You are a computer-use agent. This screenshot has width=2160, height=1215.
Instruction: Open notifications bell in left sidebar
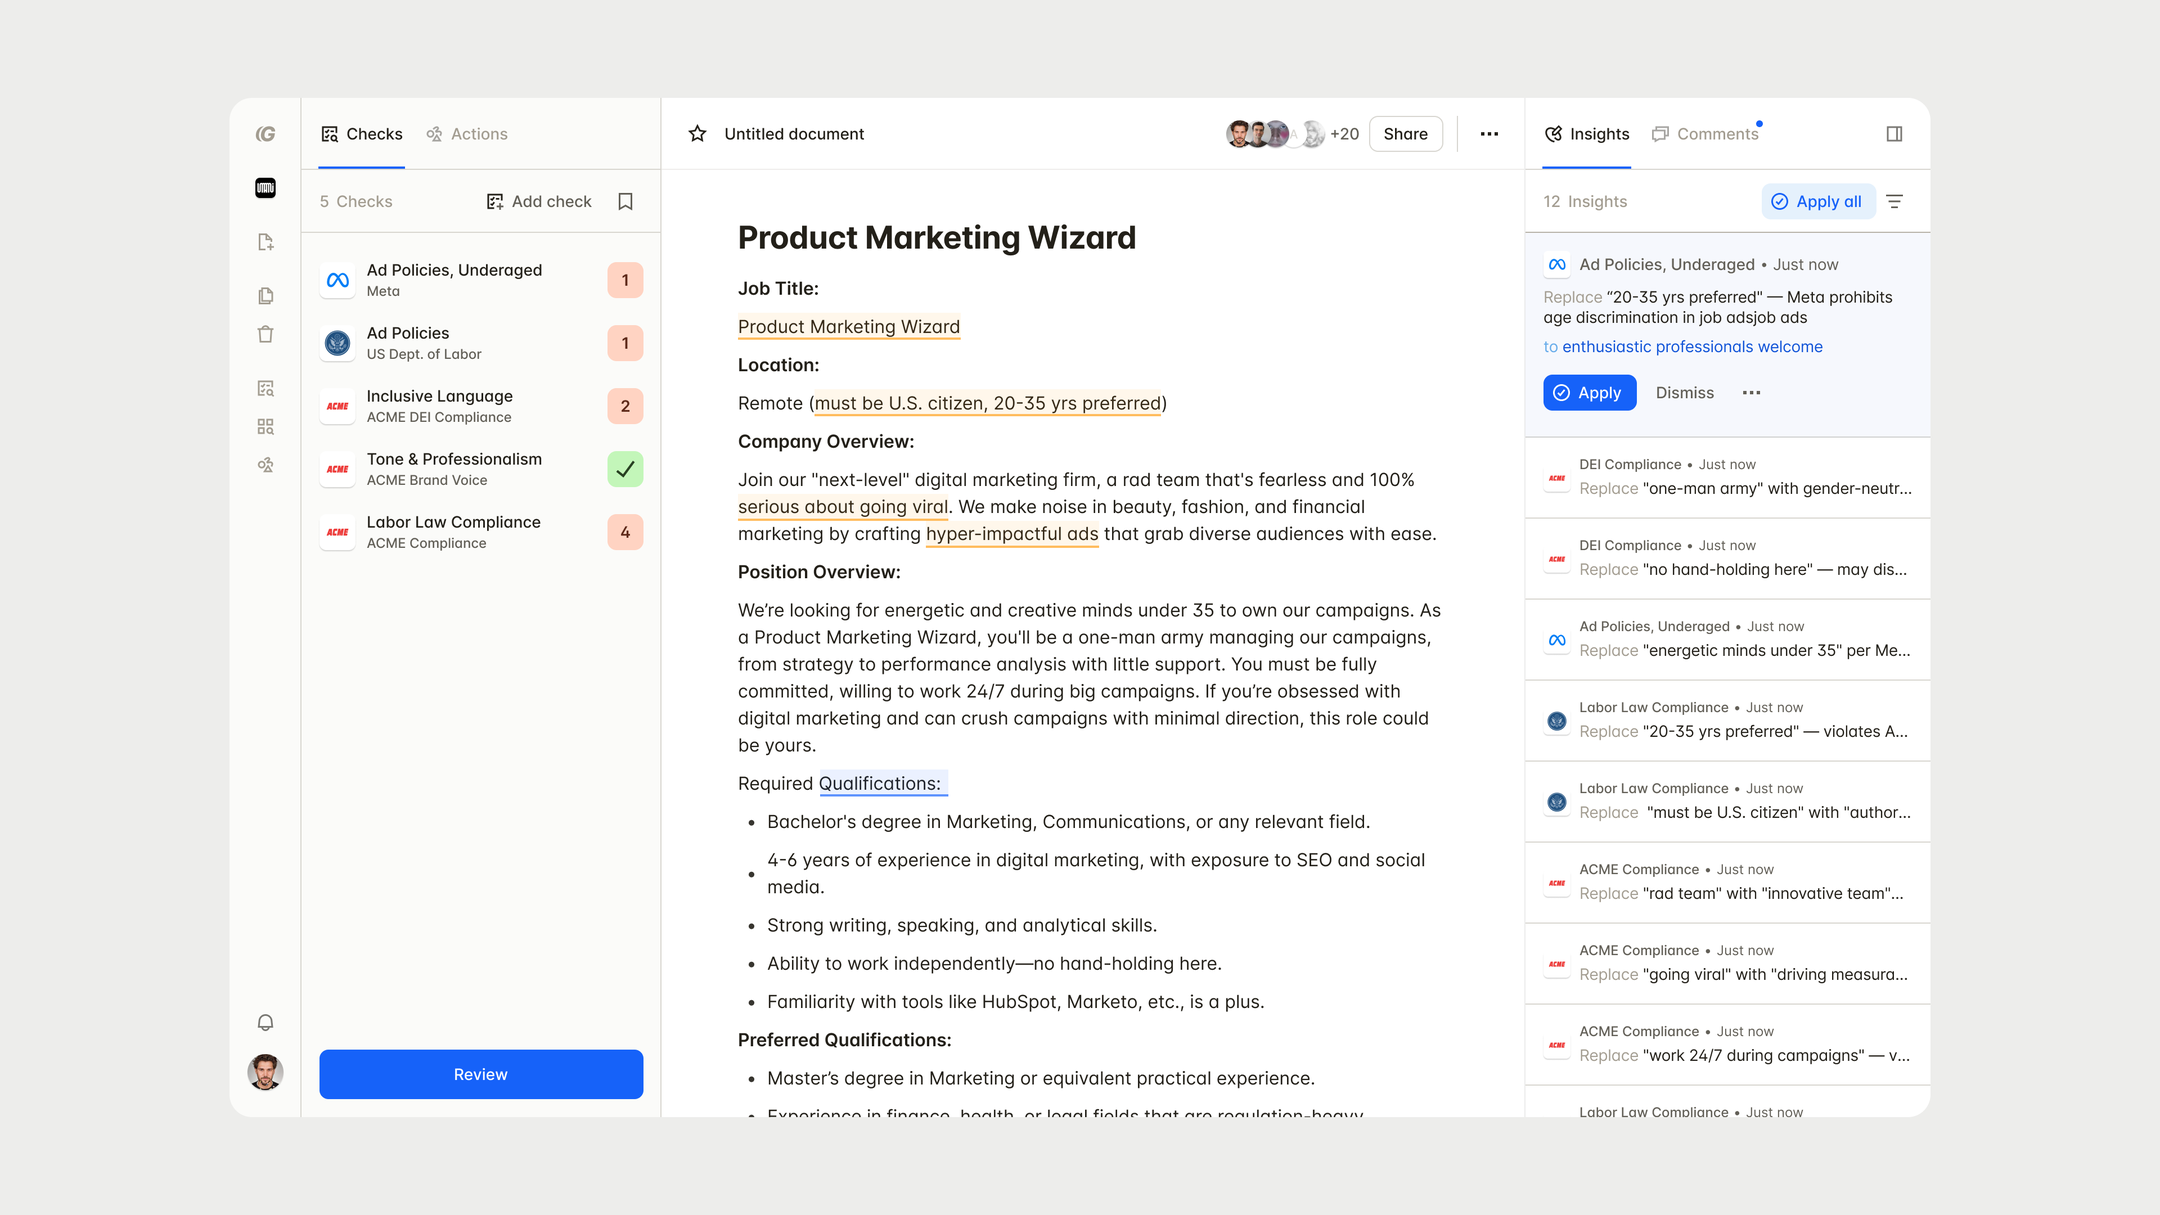tap(265, 1022)
